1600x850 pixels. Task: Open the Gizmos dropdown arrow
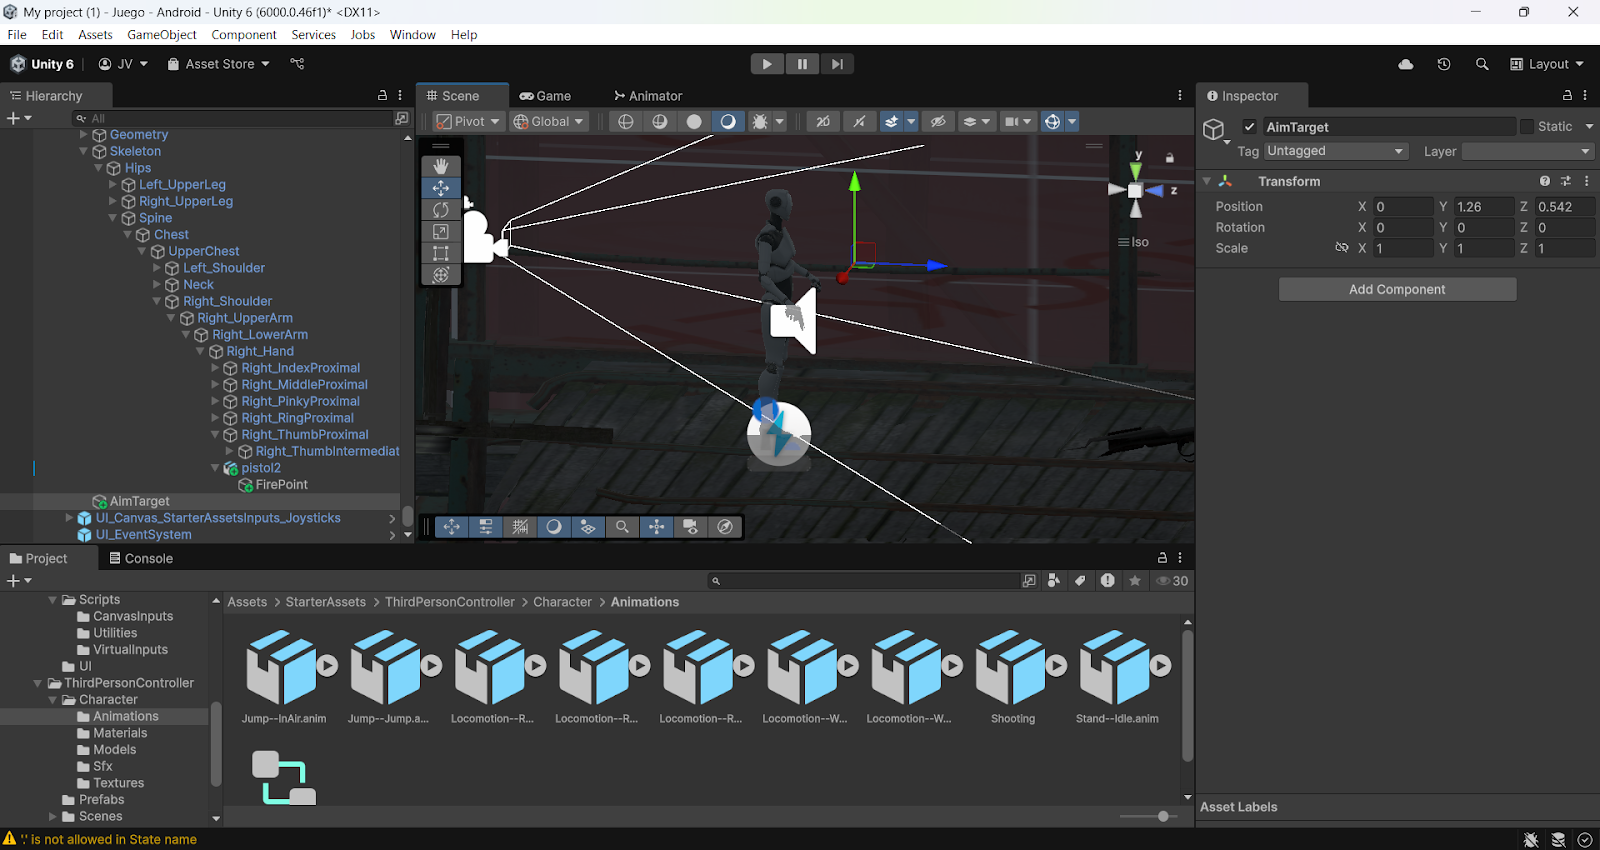[x=1072, y=122]
